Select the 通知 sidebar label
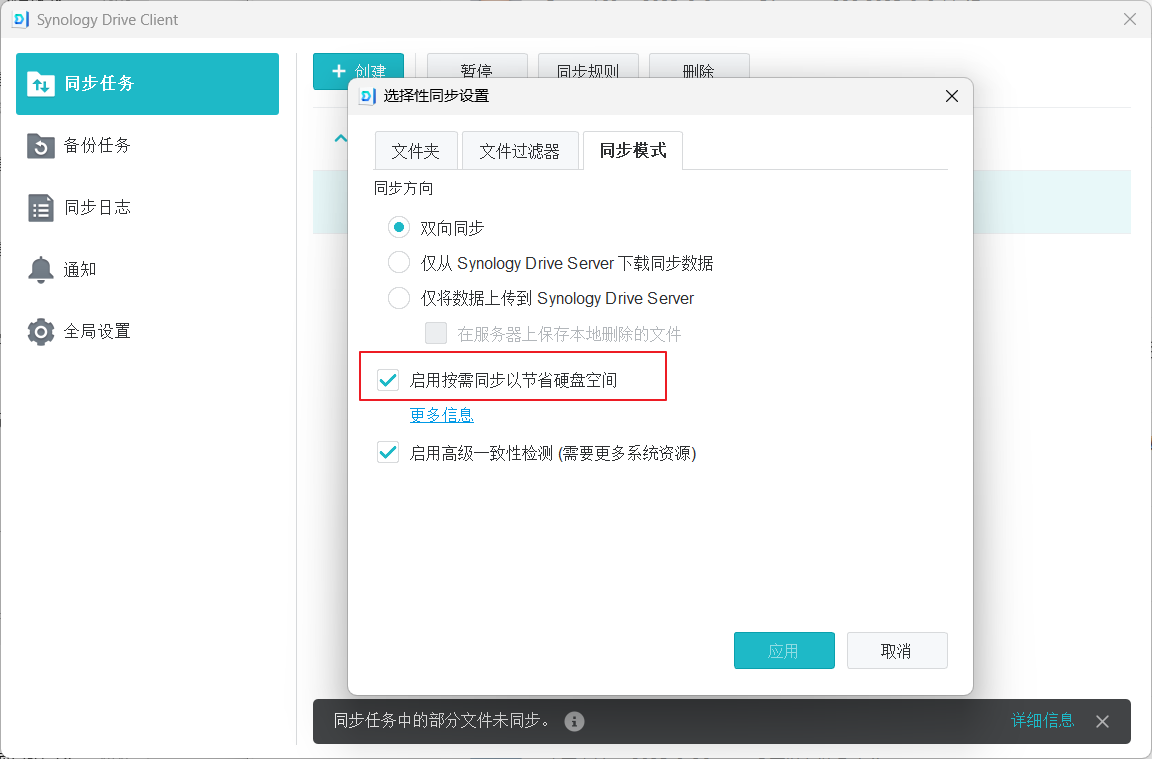Image resolution: width=1152 pixels, height=759 pixels. (x=80, y=270)
